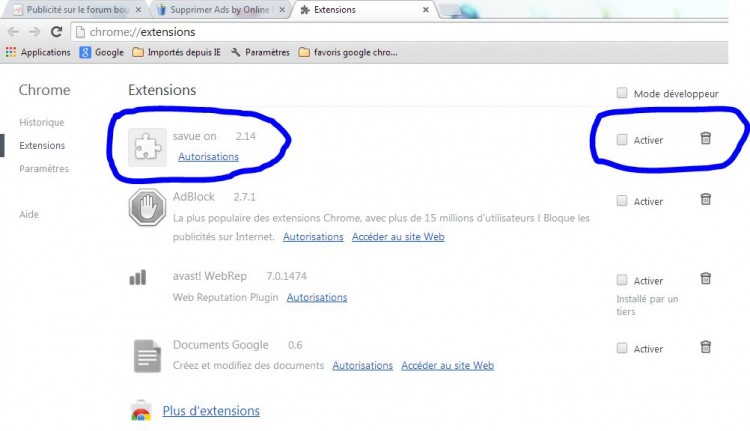Tick the Activer checkbox for savue on
The image size is (750, 431).
click(x=622, y=140)
